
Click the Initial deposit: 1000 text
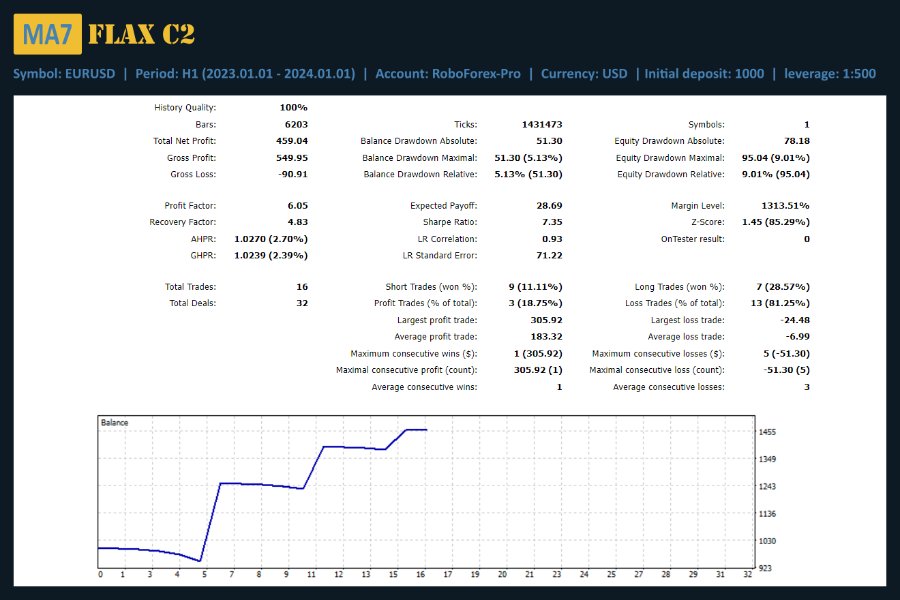point(704,73)
